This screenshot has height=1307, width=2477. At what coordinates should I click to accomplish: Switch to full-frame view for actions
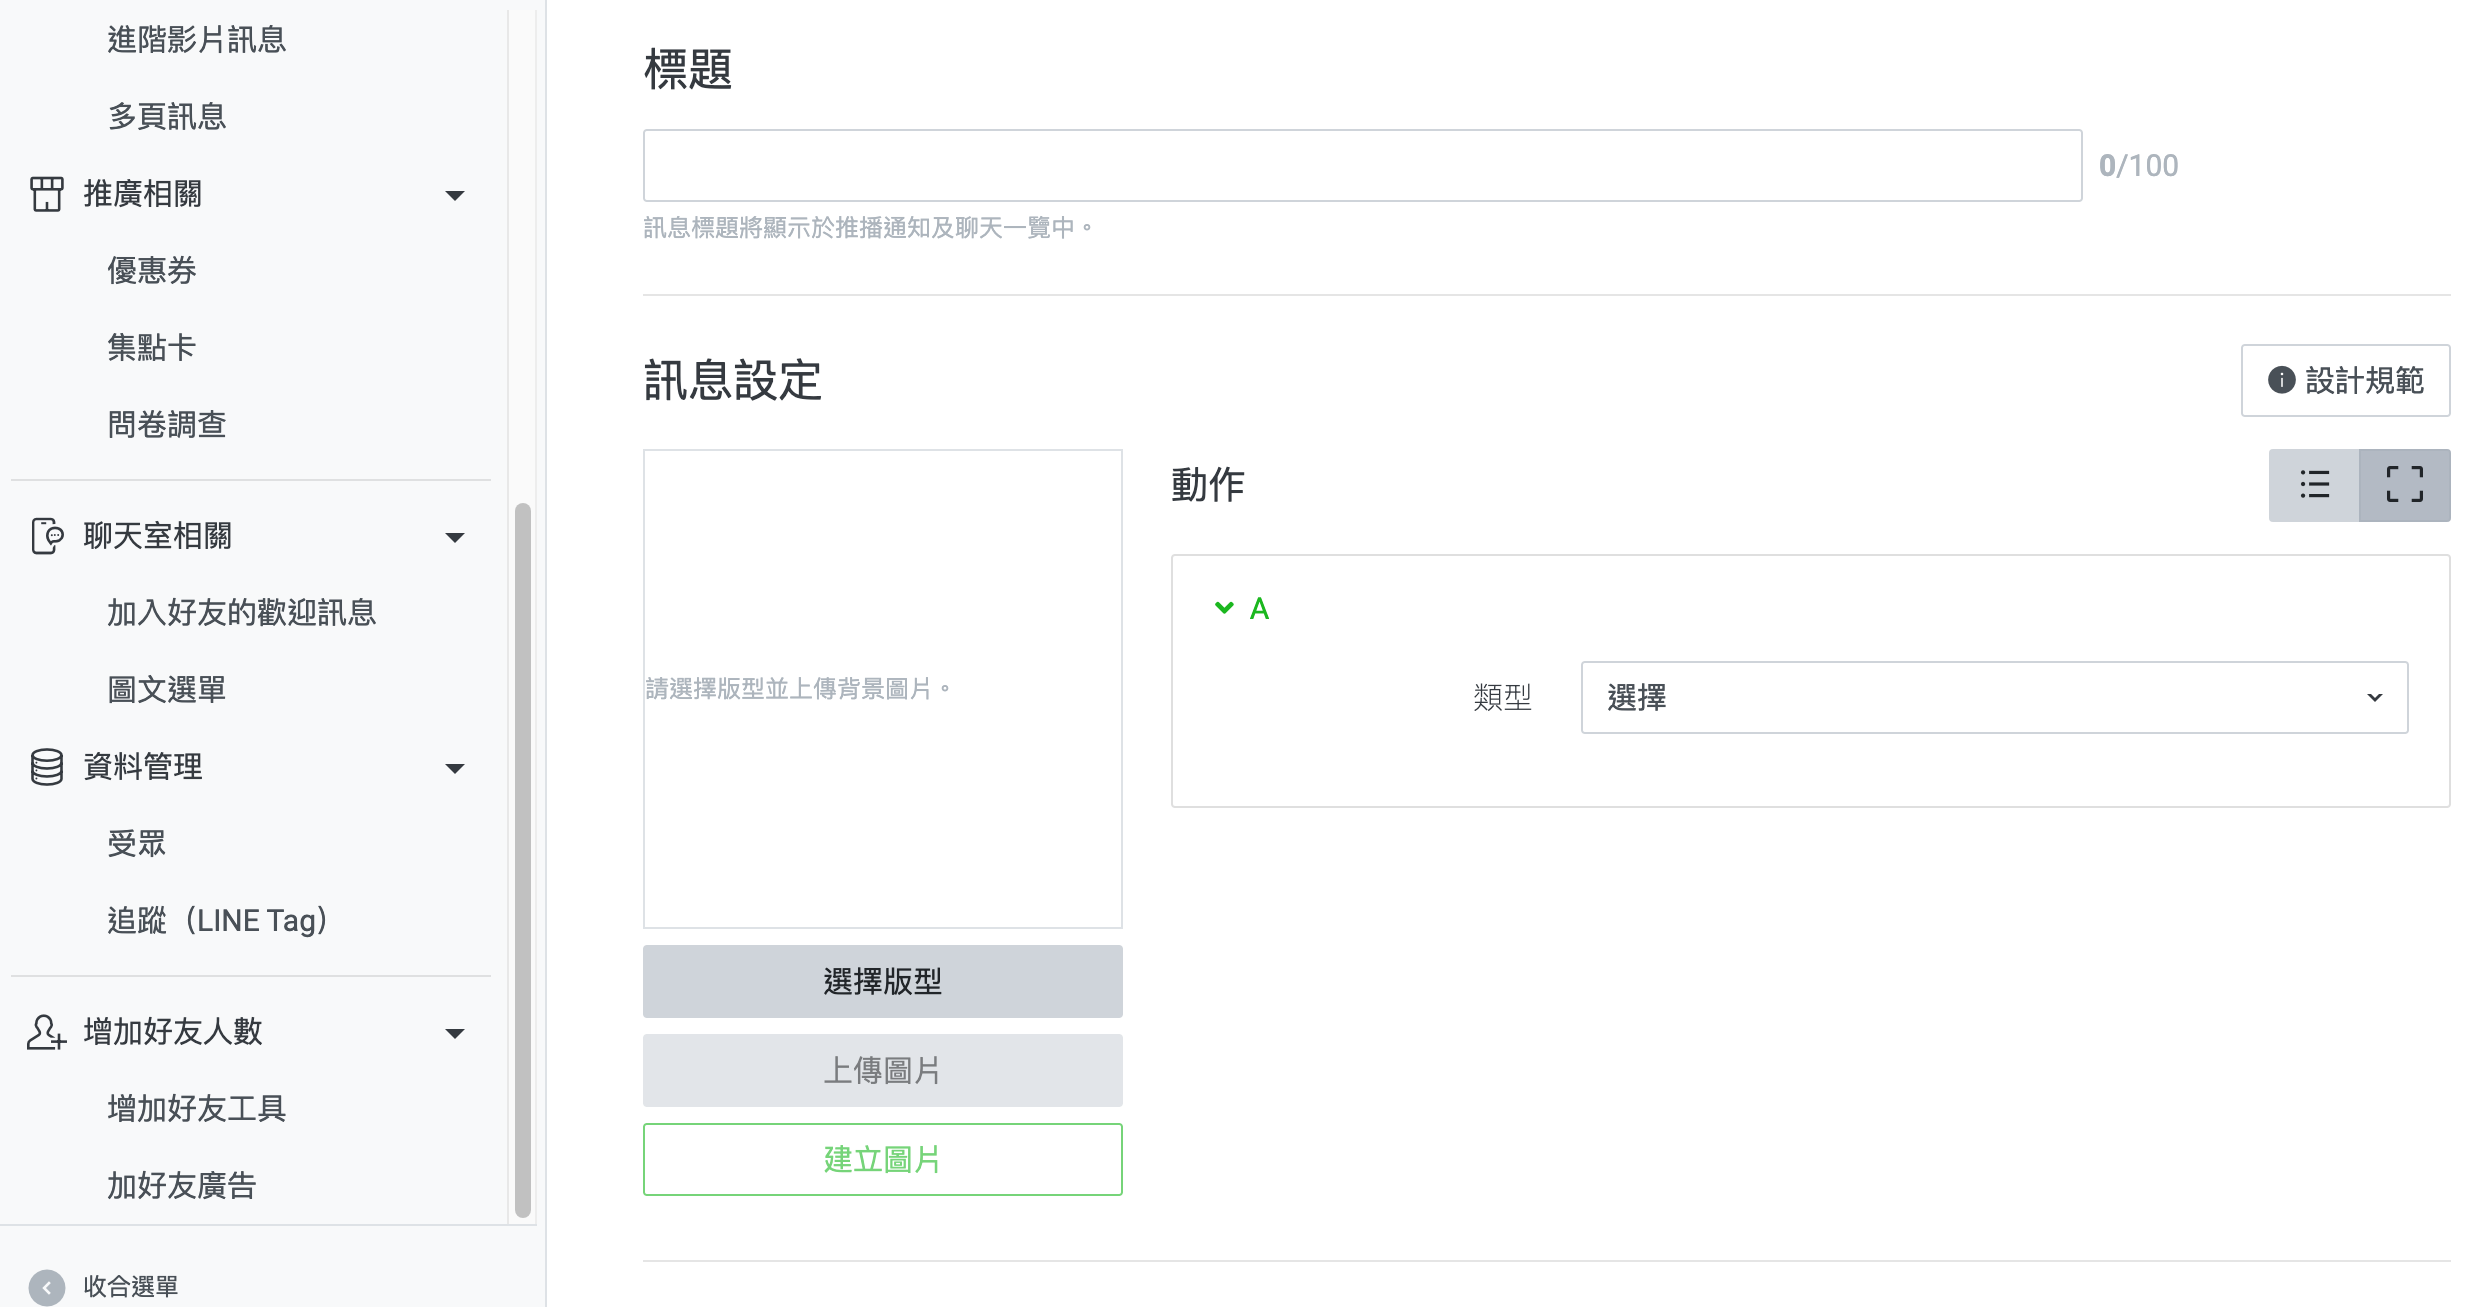point(2404,485)
